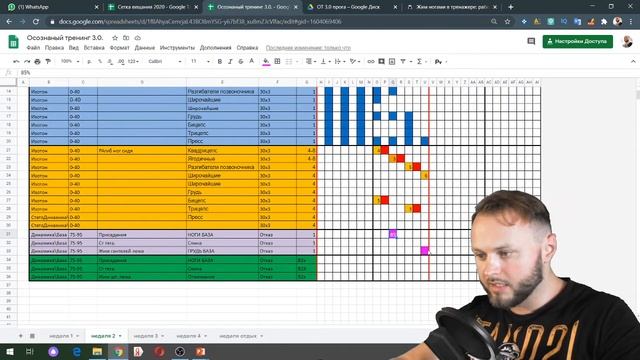The height and width of the screenshot is (360, 640).
Task: Switch to the неделя отдых sheet tab
Action: (x=238, y=336)
